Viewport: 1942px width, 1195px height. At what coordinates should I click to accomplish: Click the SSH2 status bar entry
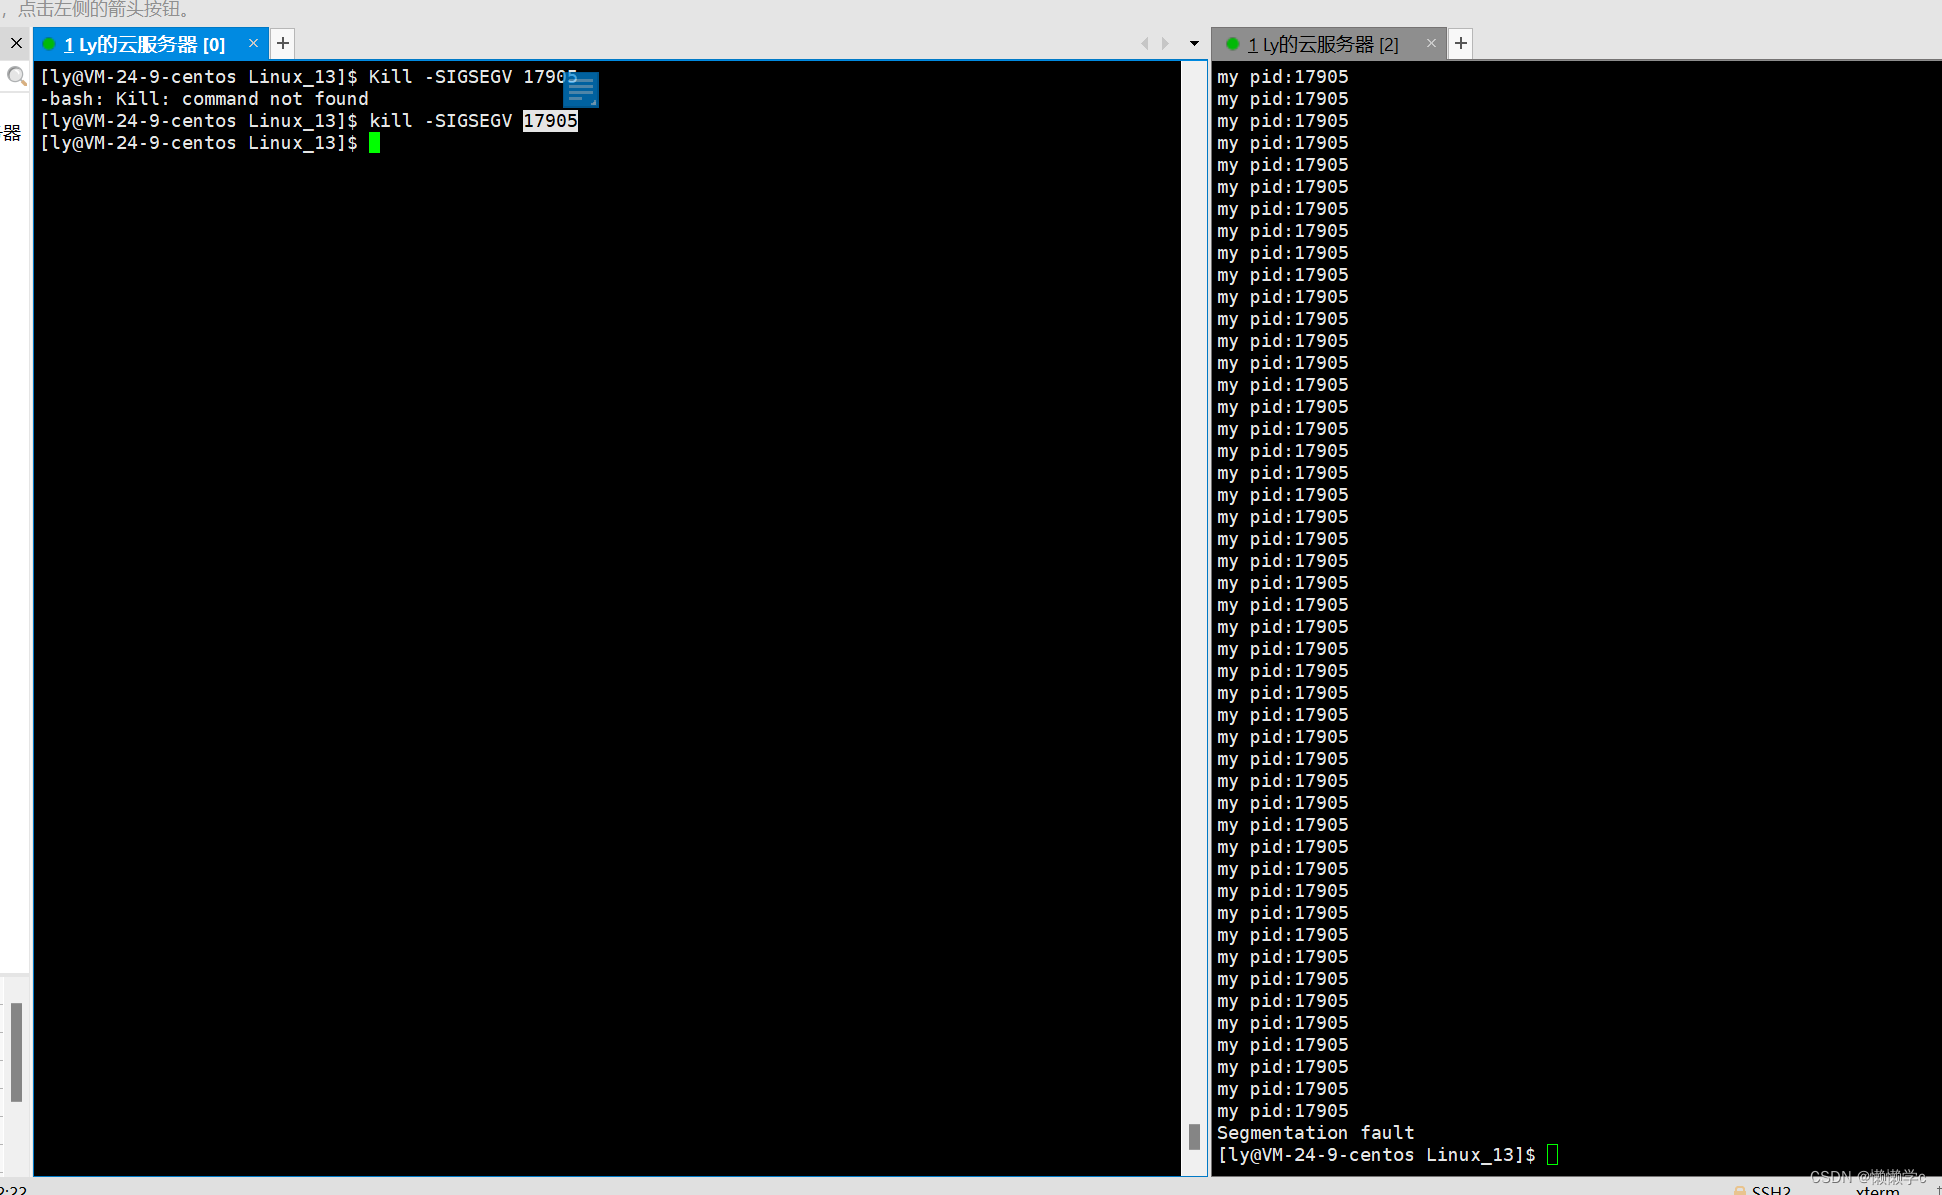1770,1190
